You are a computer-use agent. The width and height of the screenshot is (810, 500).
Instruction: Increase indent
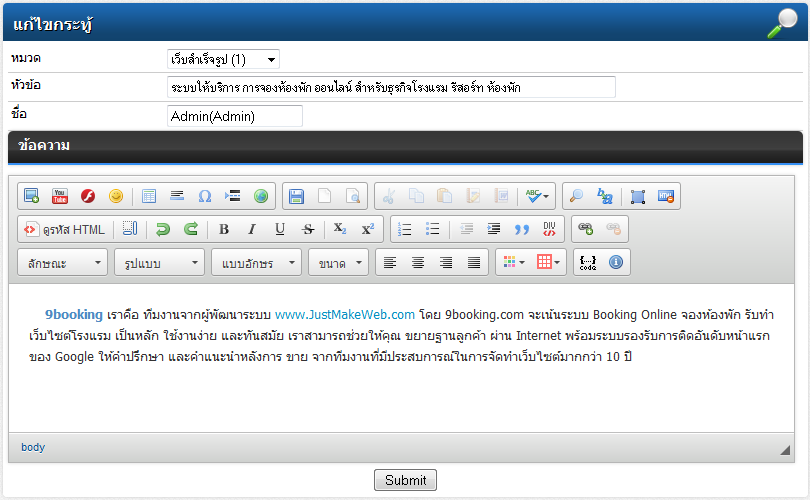pyautogui.click(x=494, y=229)
